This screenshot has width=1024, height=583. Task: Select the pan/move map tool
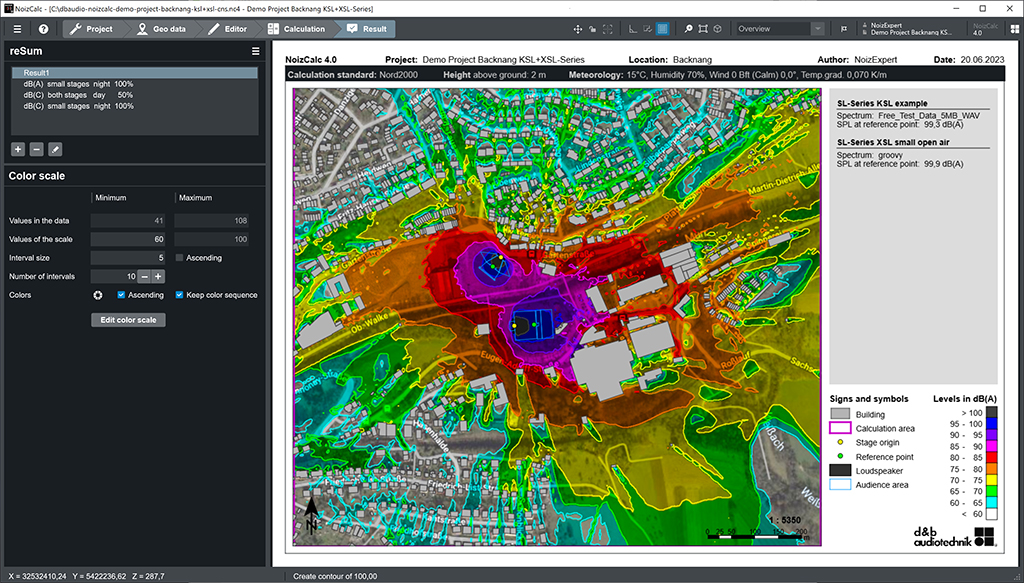tap(579, 29)
